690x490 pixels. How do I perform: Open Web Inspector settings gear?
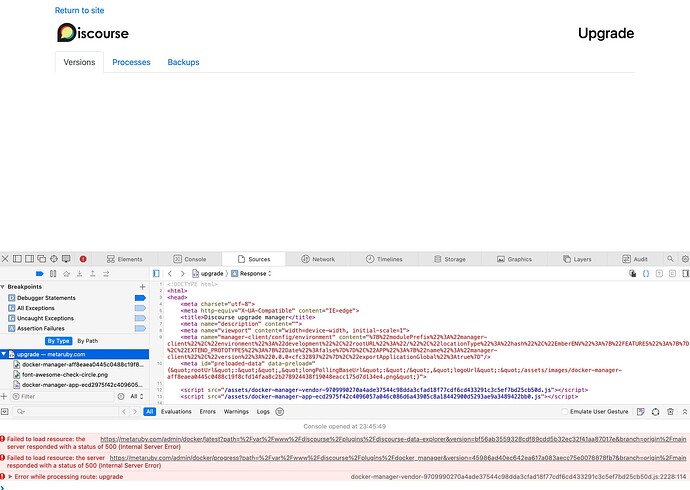pyautogui.click(x=685, y=259)
